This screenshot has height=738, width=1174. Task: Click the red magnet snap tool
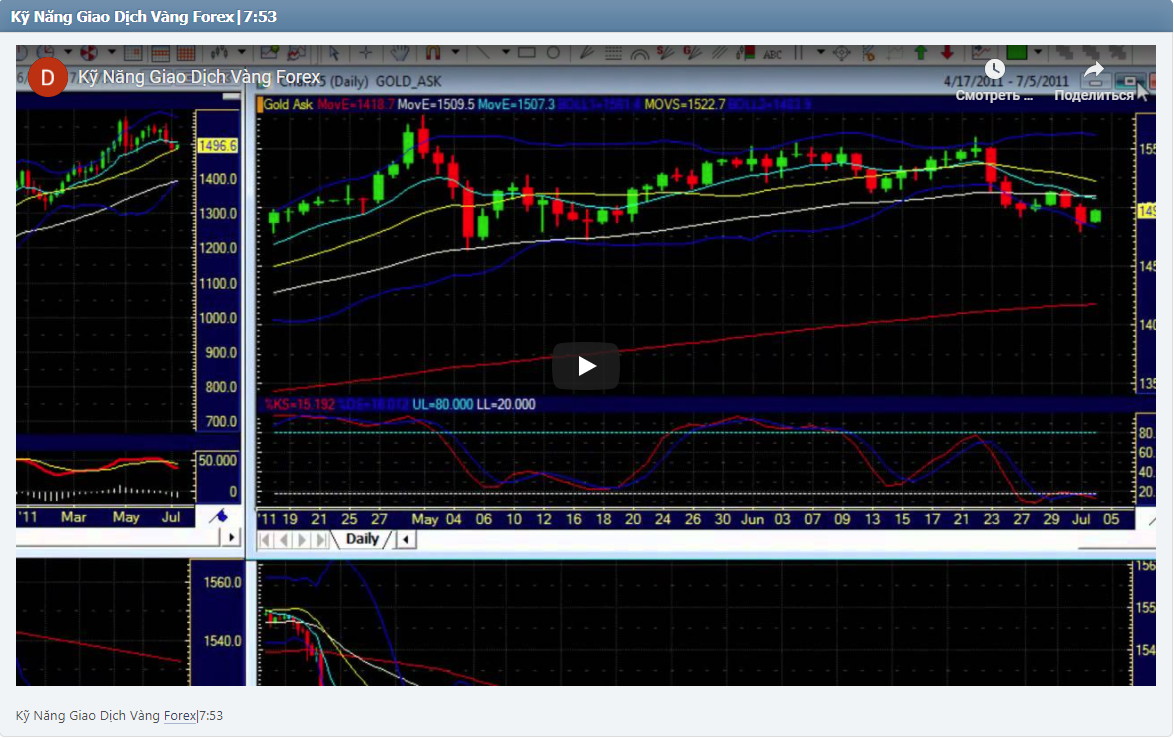tap(433, 53)
